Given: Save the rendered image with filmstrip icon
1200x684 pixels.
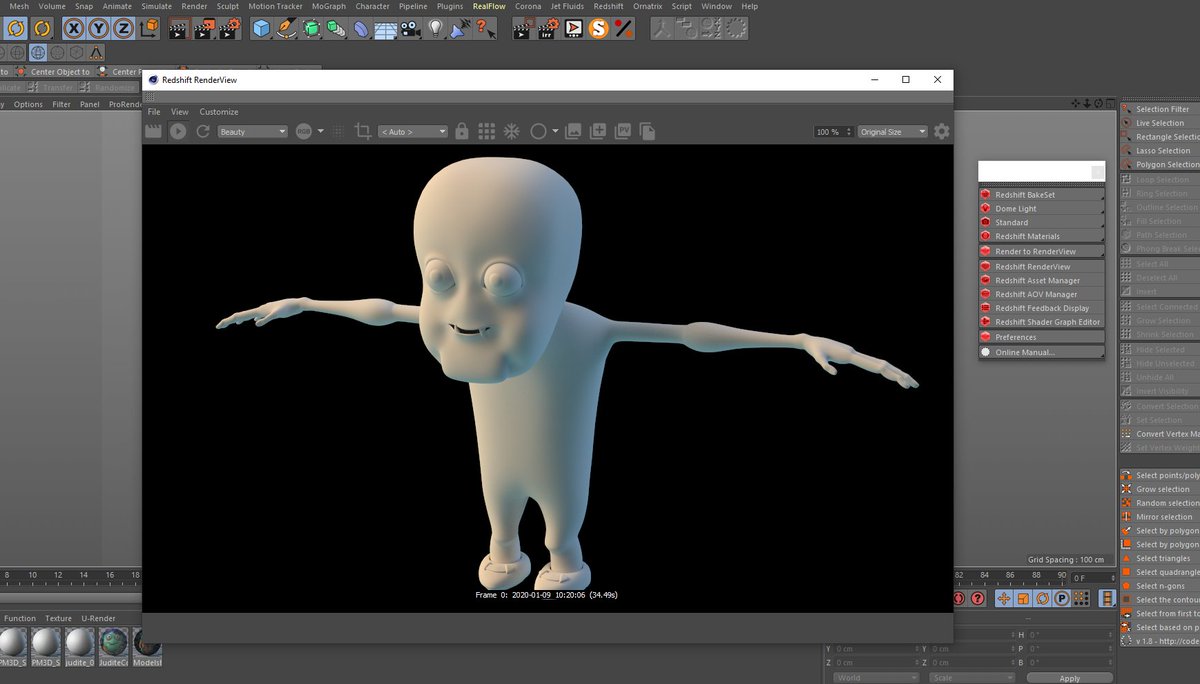Looking at the screenshot, I should [x=153, y=131].
